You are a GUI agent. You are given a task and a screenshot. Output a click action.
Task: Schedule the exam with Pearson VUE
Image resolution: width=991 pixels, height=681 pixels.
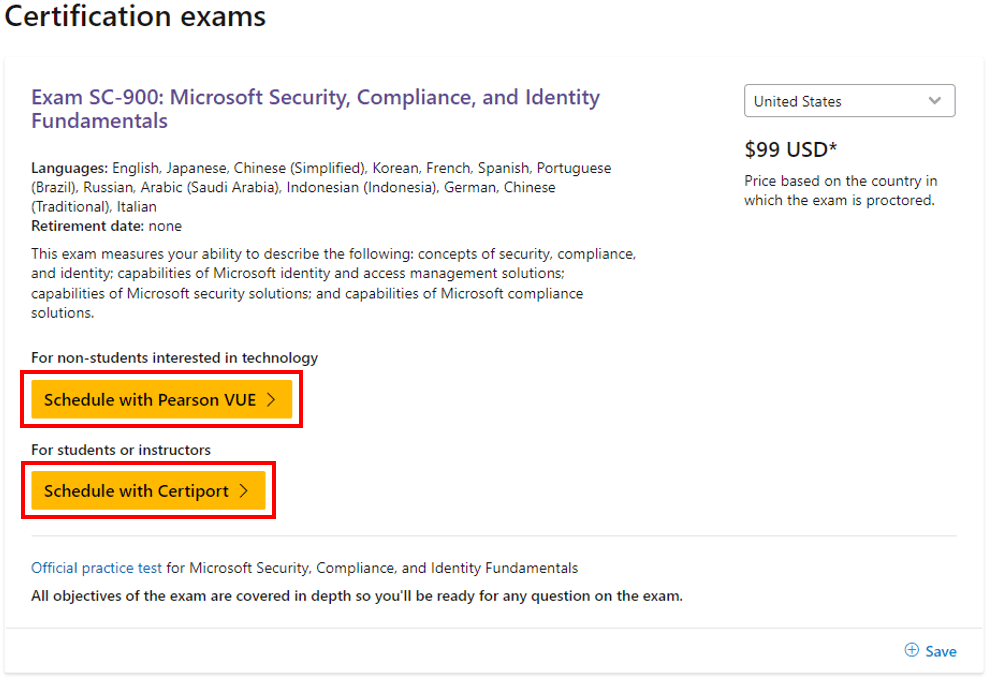coord(162,399)
